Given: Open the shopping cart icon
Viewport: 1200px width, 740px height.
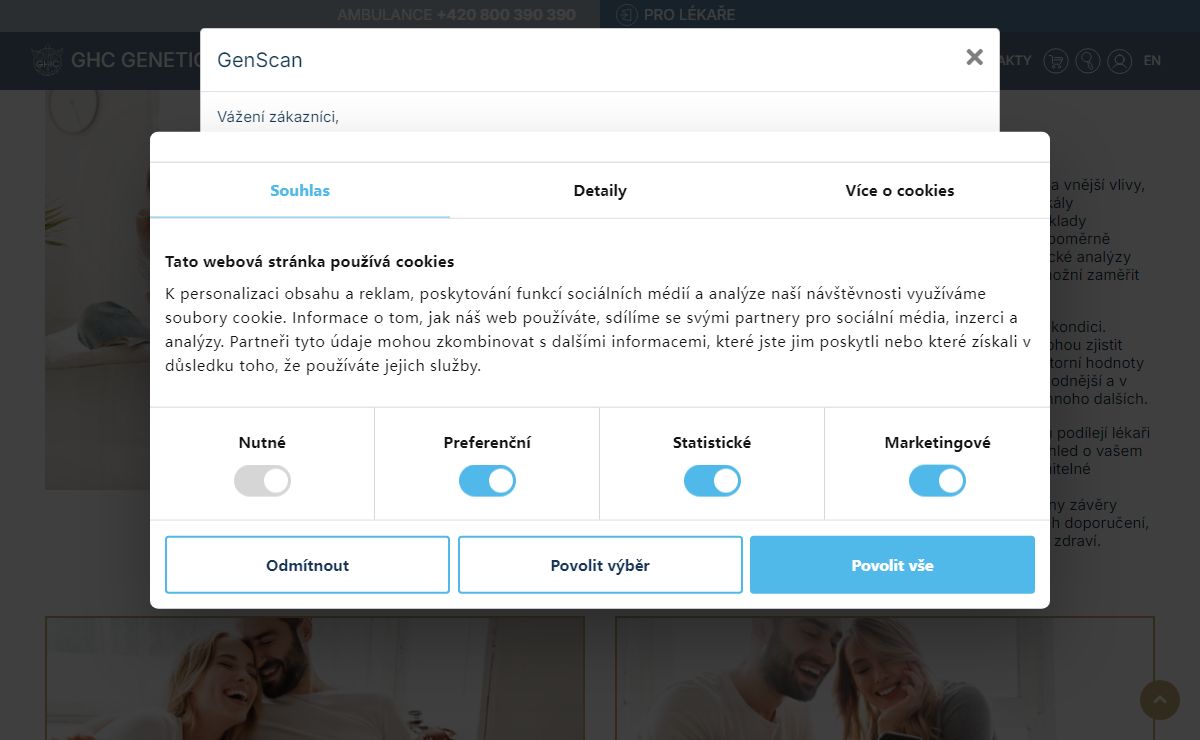Looking at the screenshot, I should 1055,61.
